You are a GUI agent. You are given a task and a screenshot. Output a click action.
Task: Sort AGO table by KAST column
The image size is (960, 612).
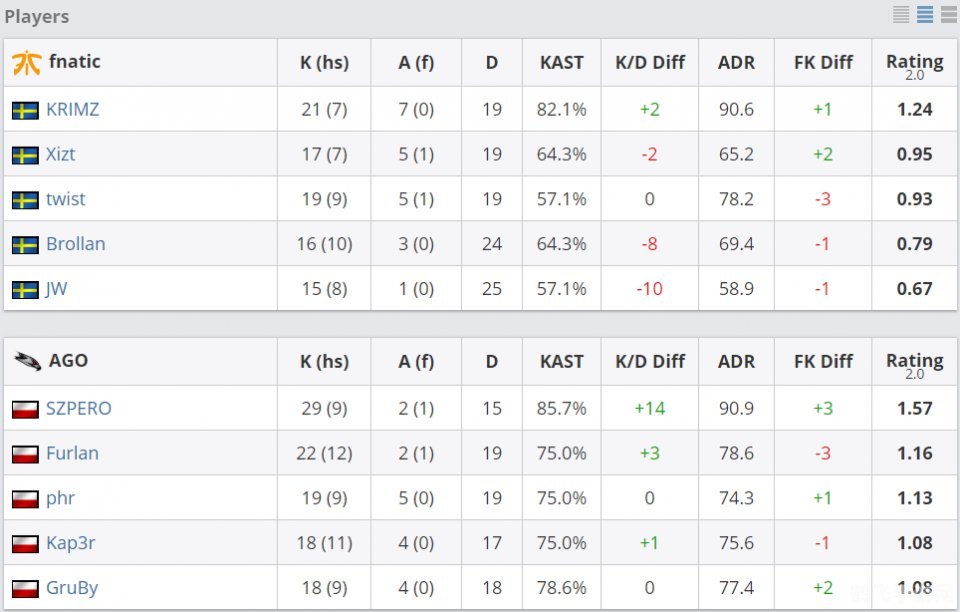[x=561, y=361]
